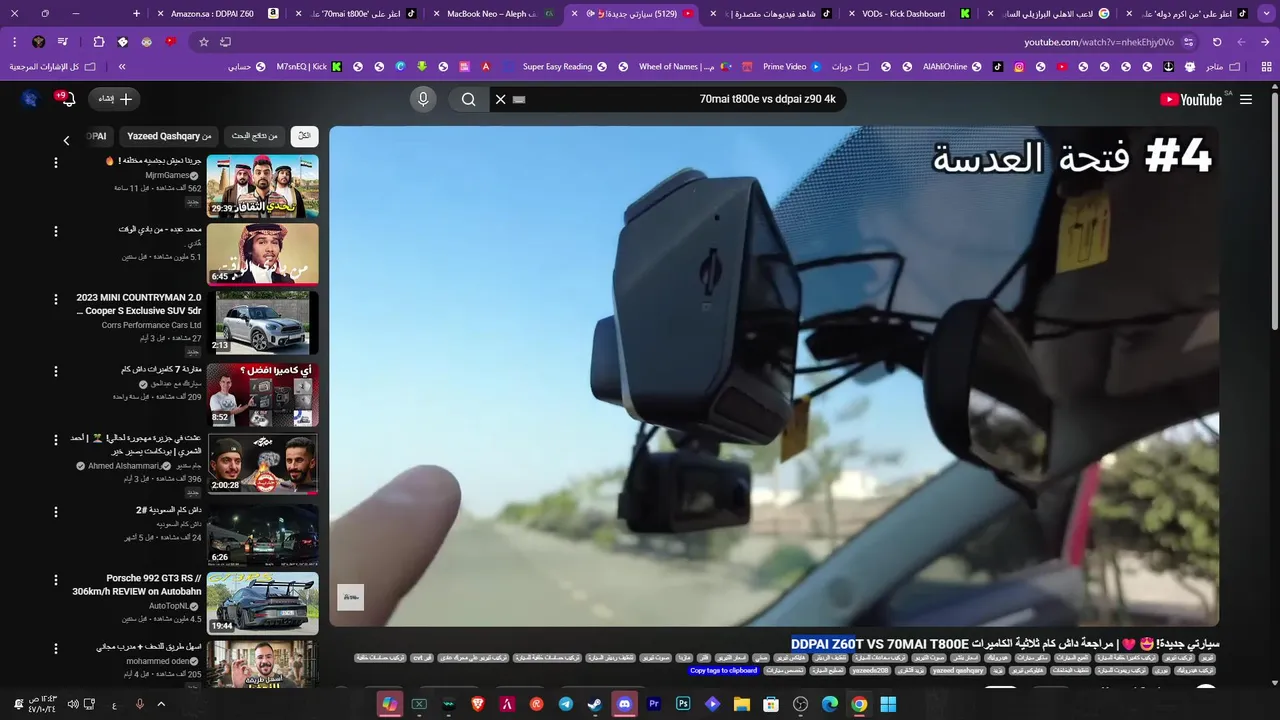The width and height of the screenshot is (1280, 720).
Task: Open more options for MINI COUNTRYMAN video
Action: (56, 299)
